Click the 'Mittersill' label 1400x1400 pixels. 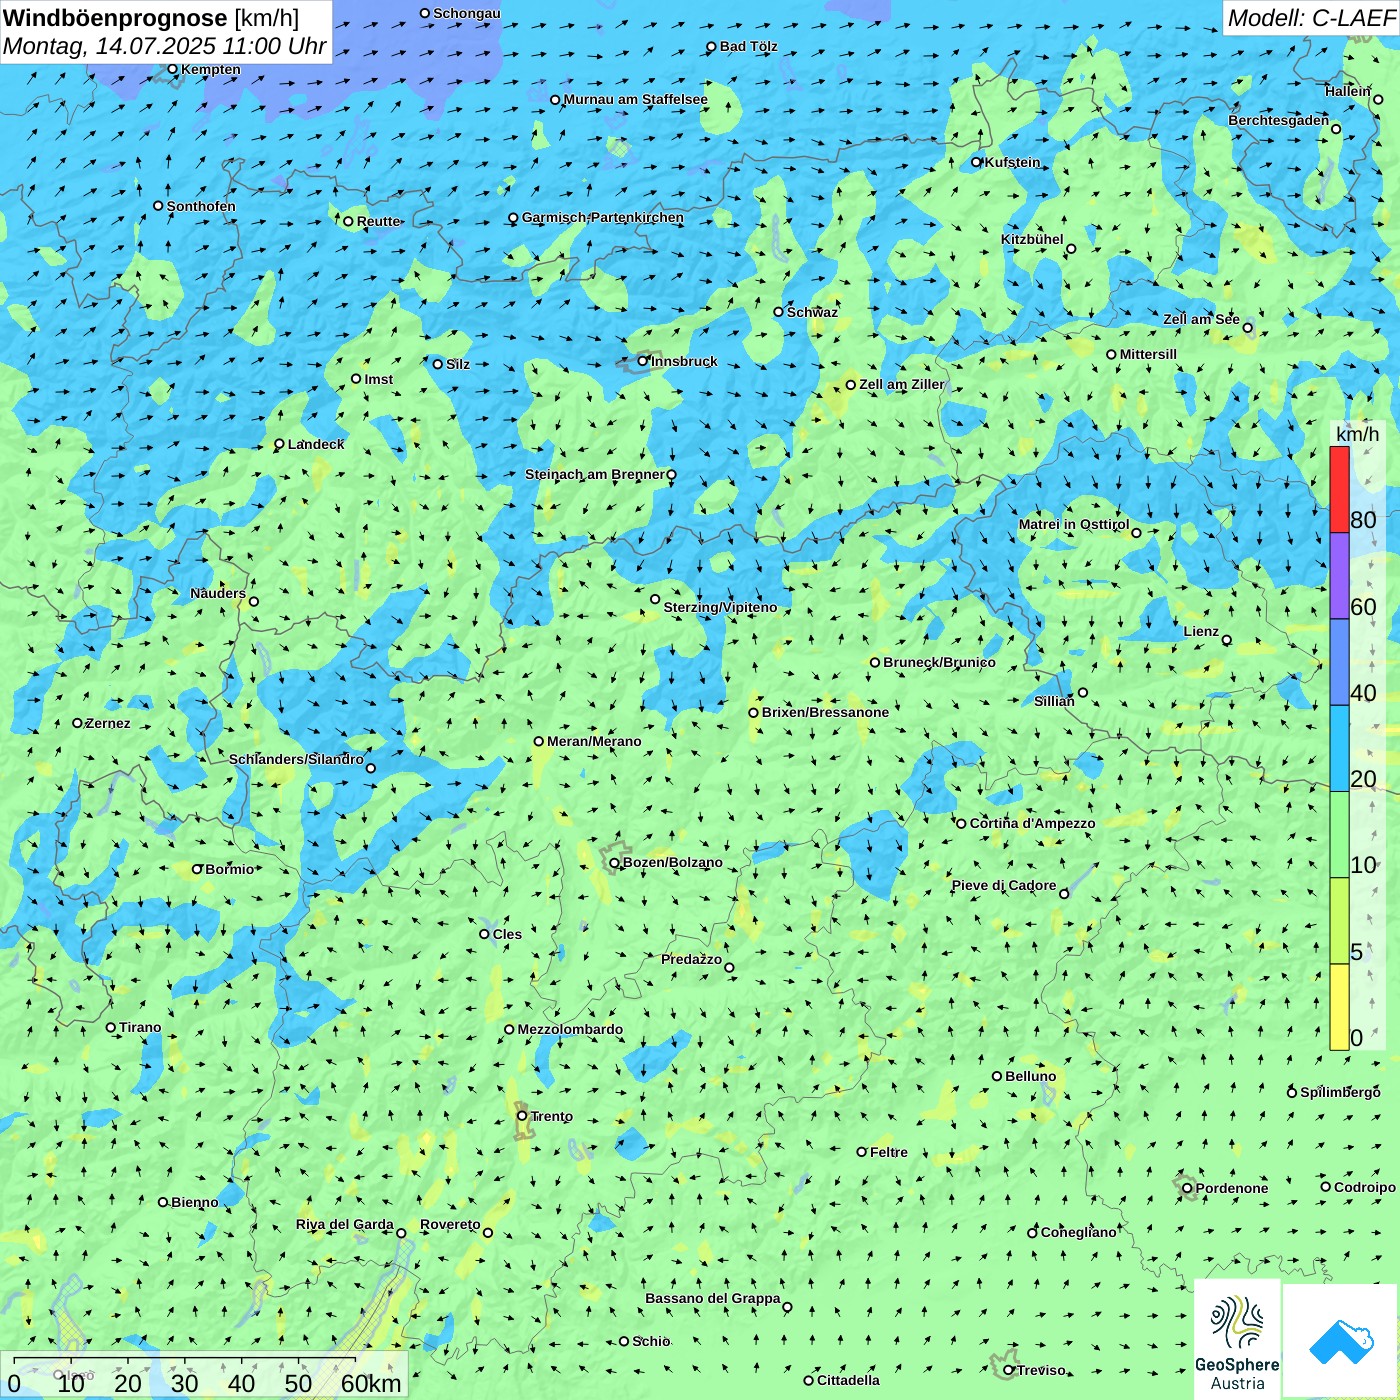(x=1148, y=354)
